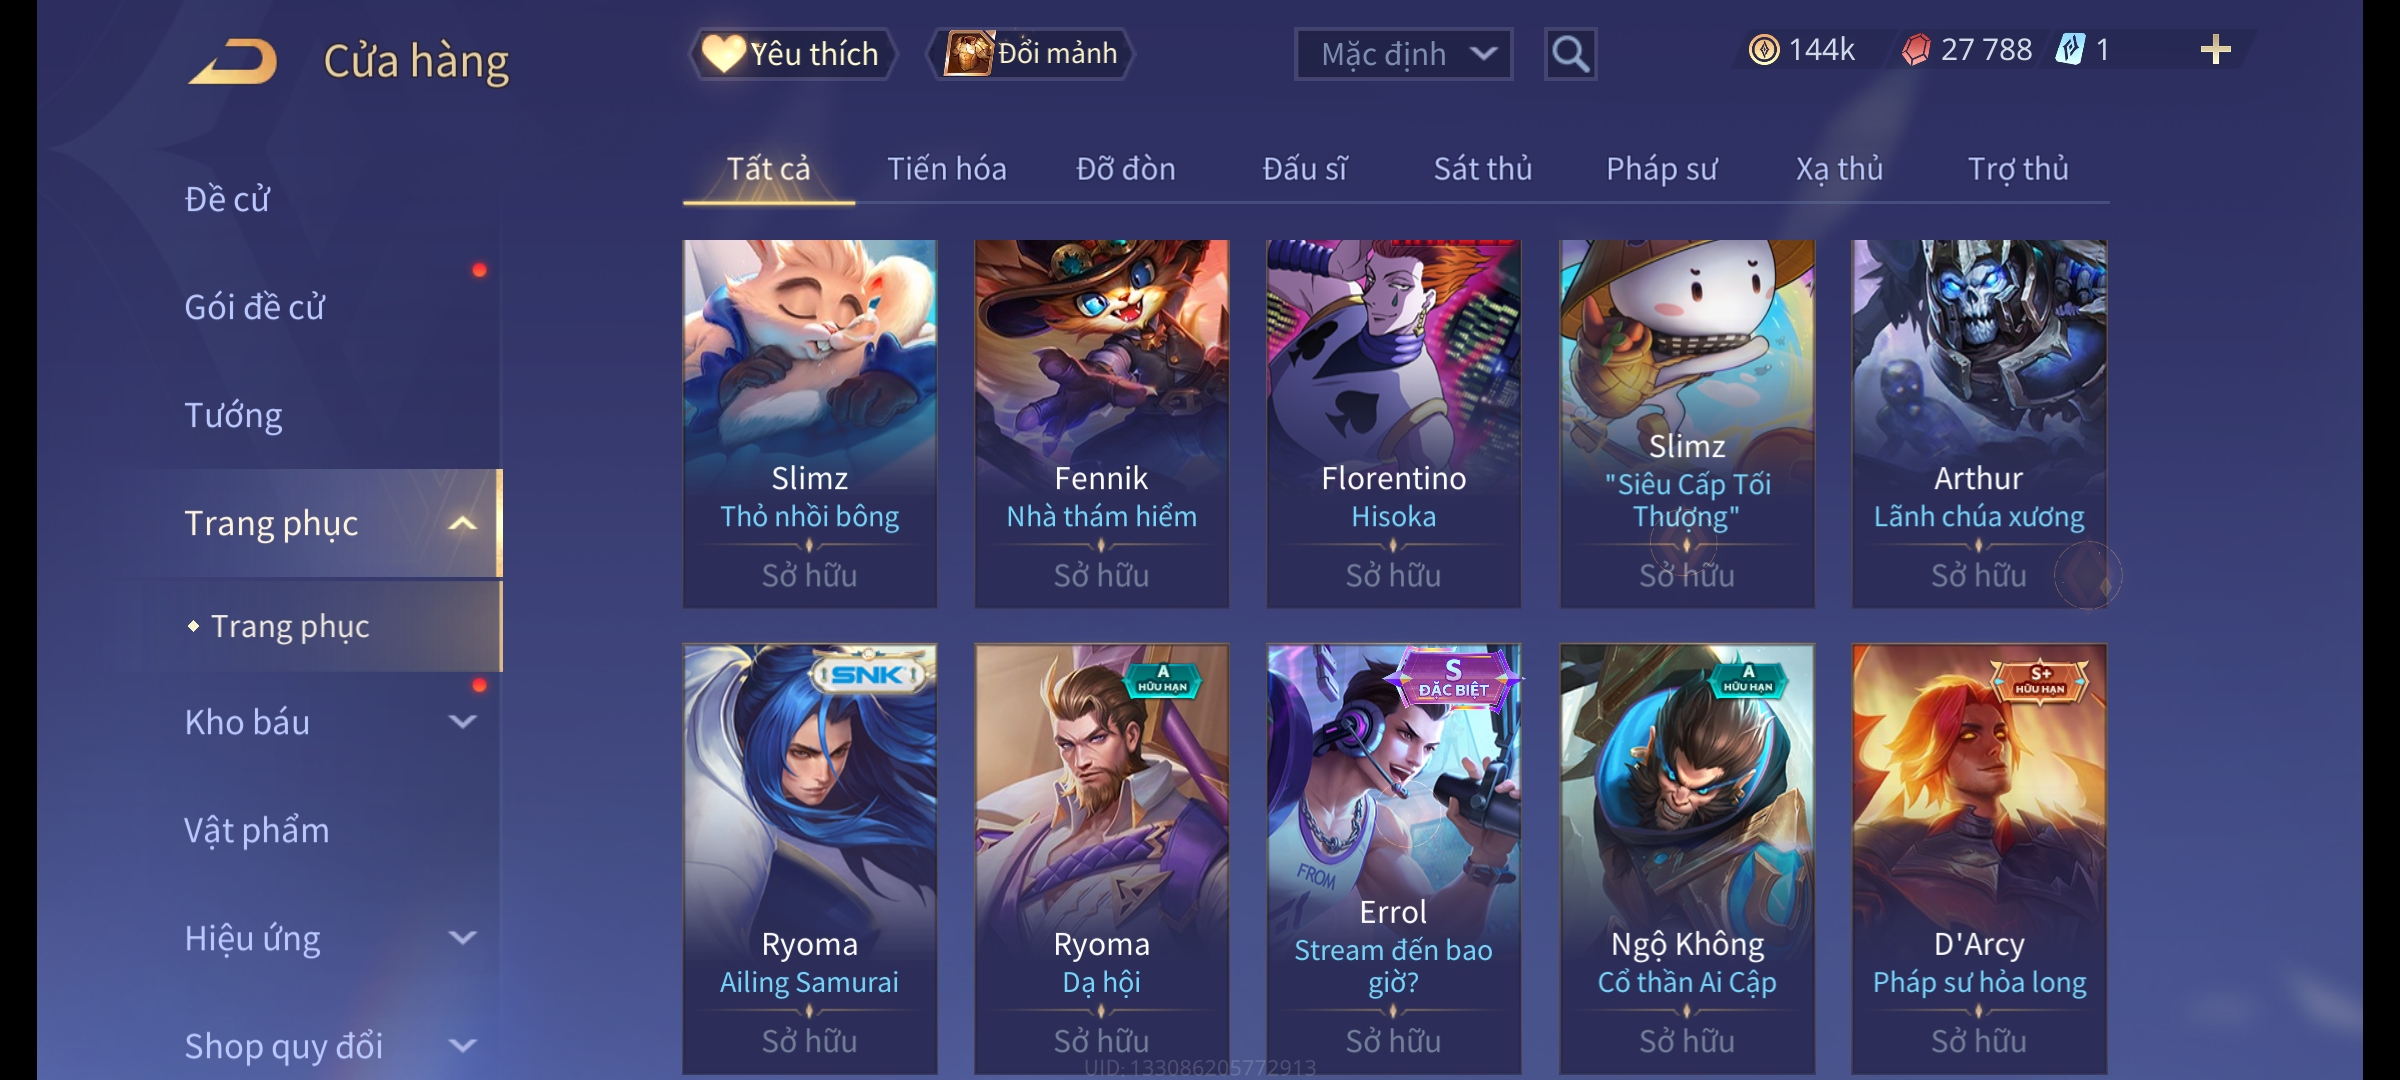Select the Tiến hóa tab

(x=946, y=169)
